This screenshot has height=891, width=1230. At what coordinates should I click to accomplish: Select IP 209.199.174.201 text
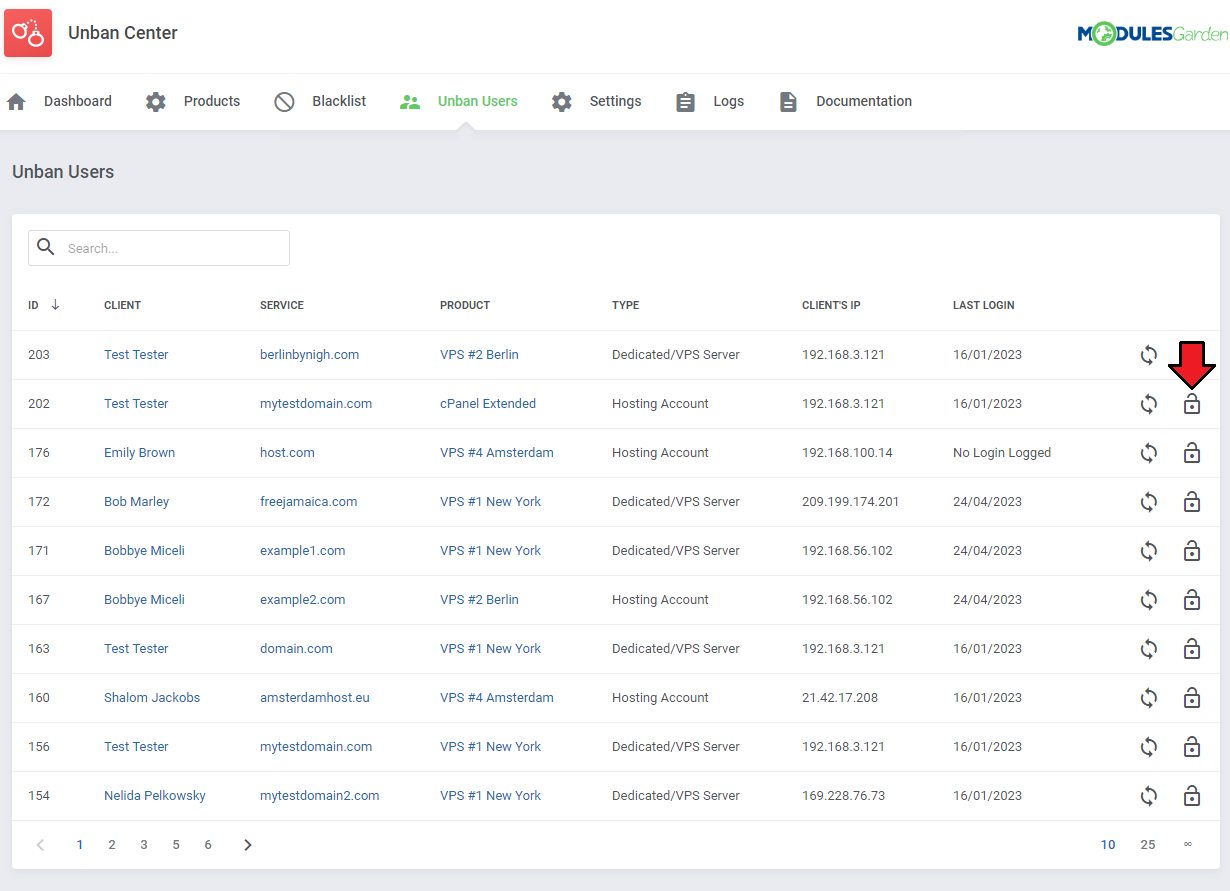[x=850, y=502]
